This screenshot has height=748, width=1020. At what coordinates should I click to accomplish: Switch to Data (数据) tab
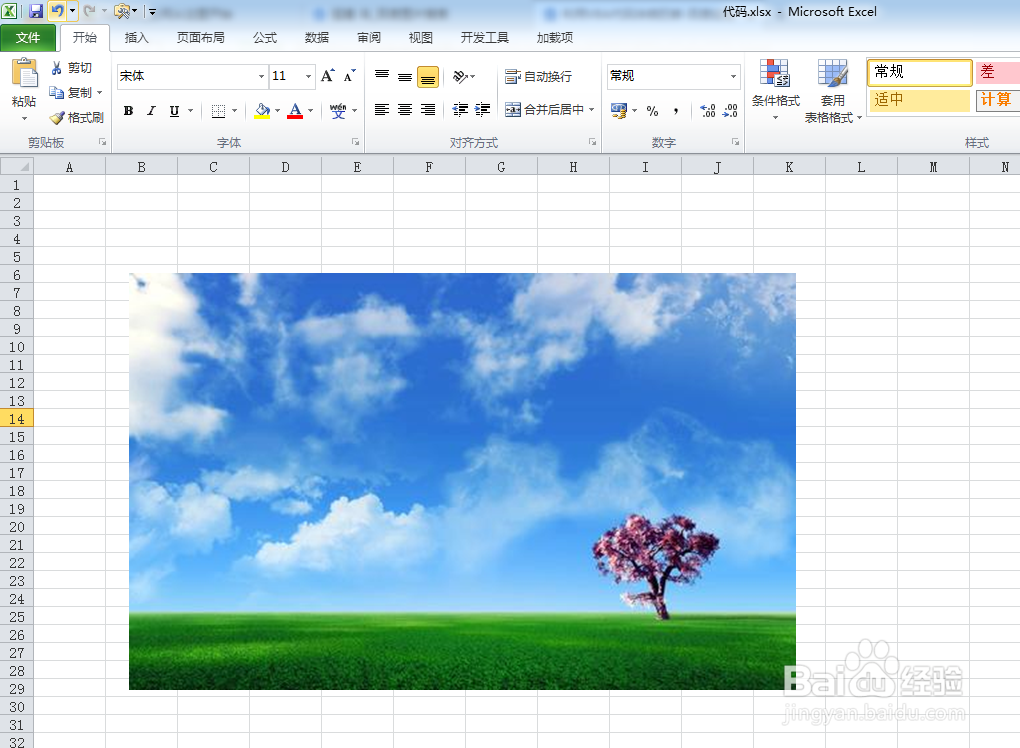pyautogui.click(x=317, y=38)
